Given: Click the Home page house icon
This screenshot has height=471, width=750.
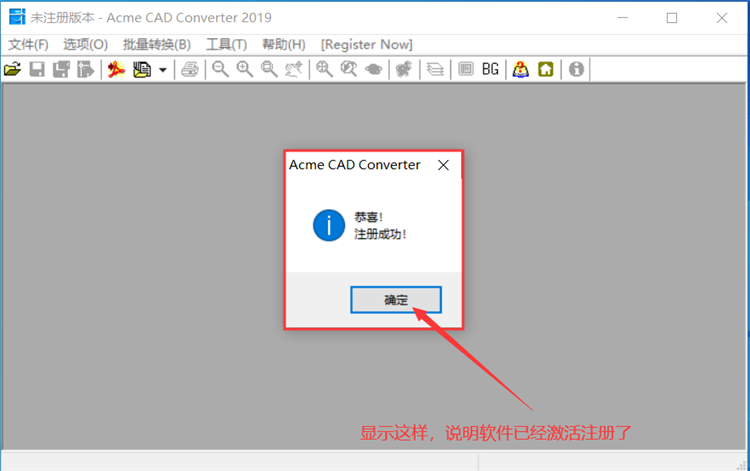Looking at the screenshot, I should tap(546, 69).
